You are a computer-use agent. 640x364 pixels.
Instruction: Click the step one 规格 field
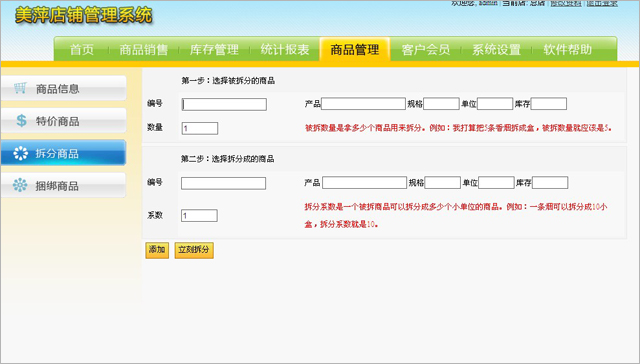pos(441,104)
